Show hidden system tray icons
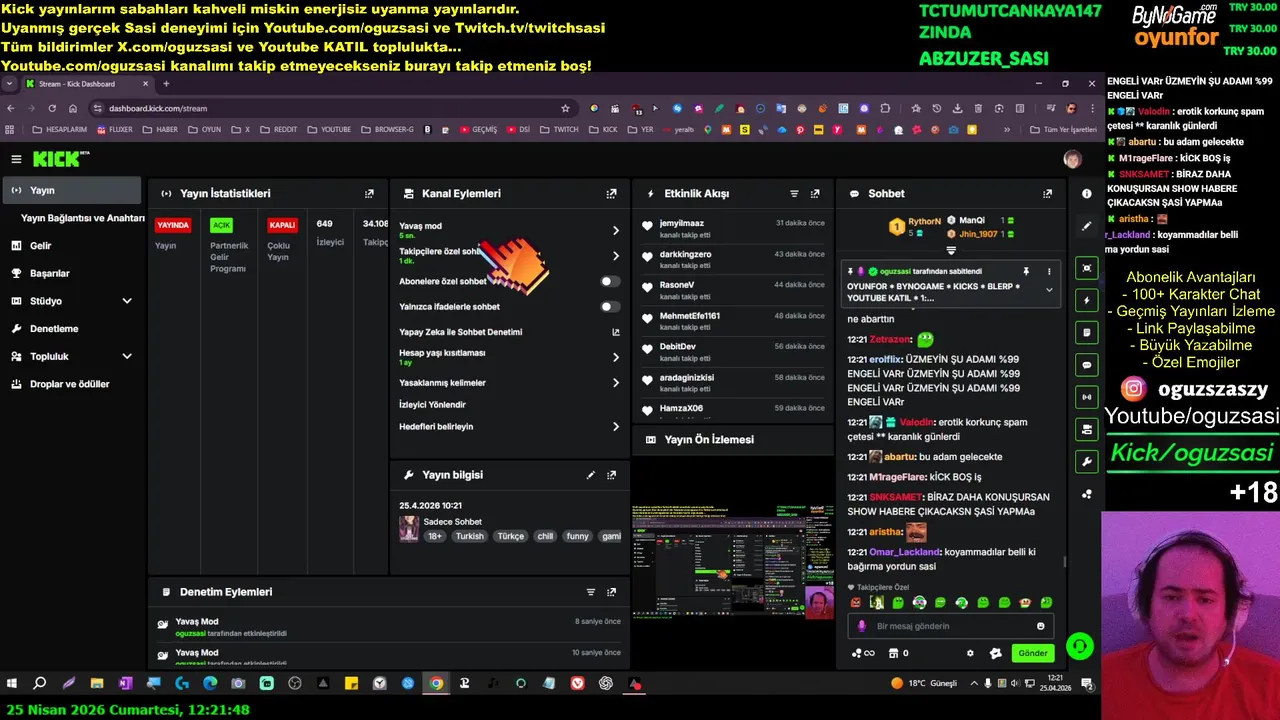1280x720 pixels. tap(972, 684)
